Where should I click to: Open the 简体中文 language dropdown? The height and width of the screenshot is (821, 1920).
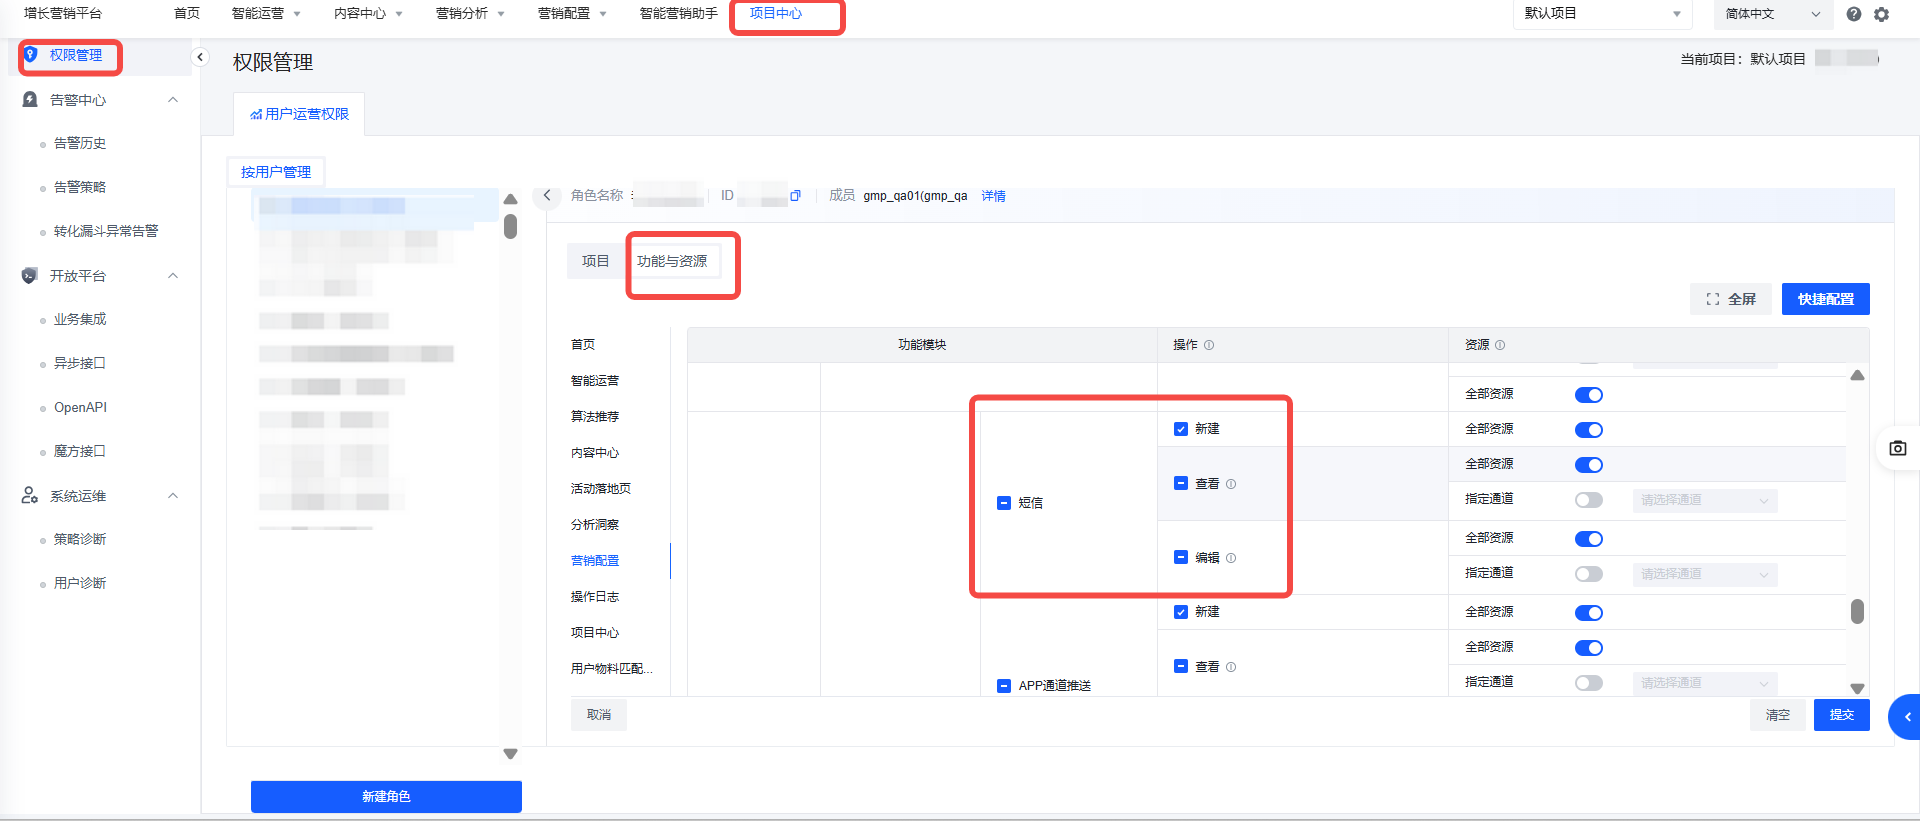point(1772,14)
